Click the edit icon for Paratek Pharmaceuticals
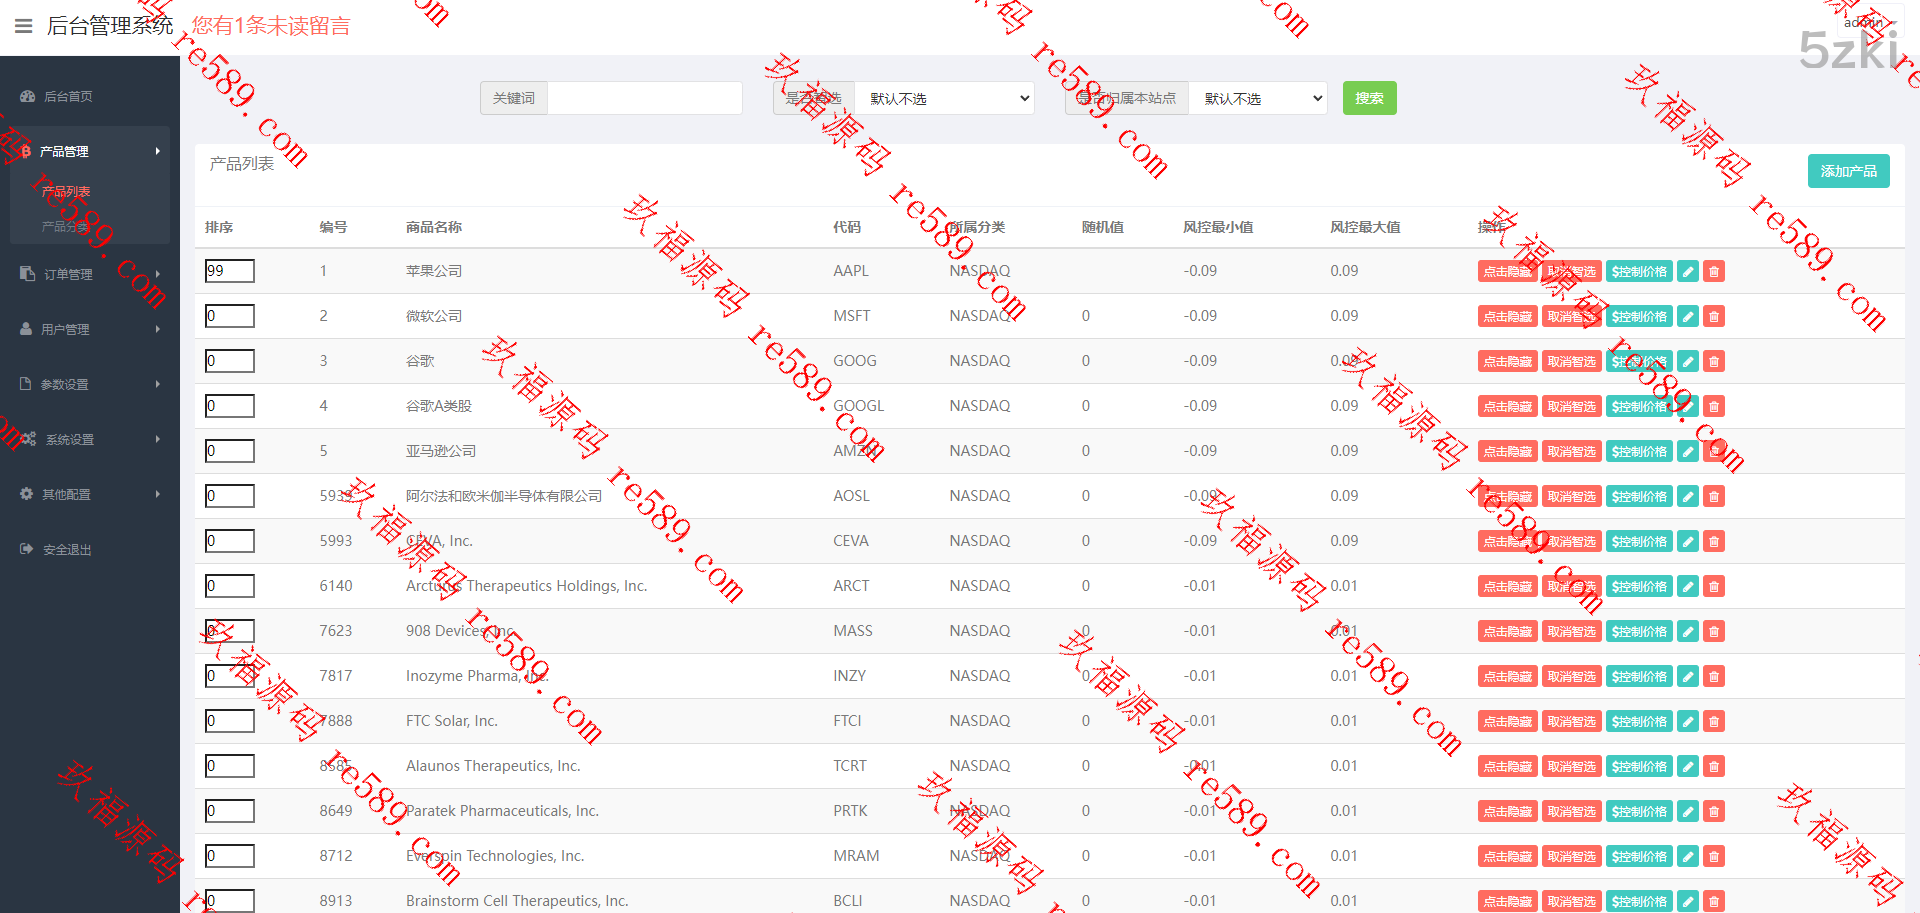 (x=1688, y=812)
